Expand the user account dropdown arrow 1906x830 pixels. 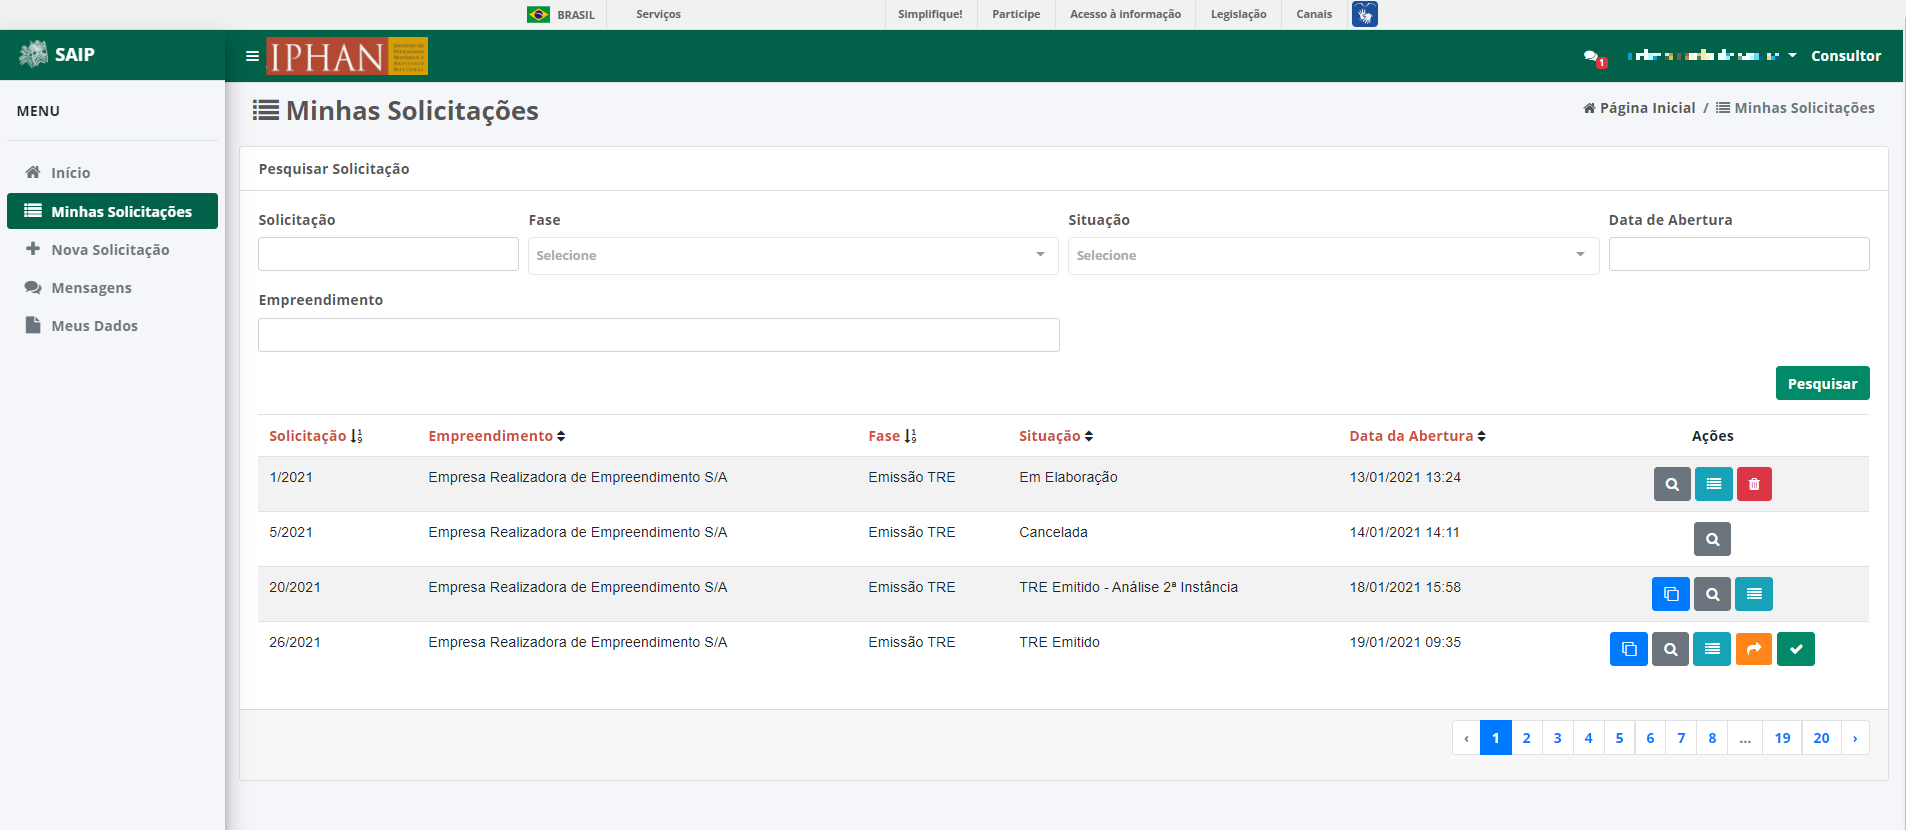point(1792,55)
